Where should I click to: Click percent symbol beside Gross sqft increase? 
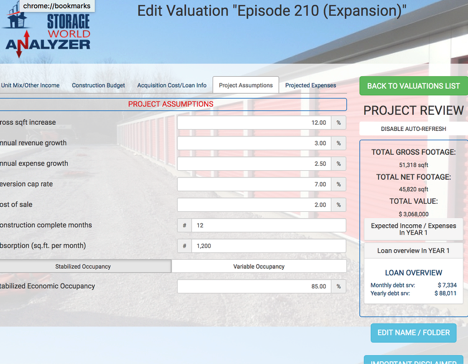click(x=339, y=123)
